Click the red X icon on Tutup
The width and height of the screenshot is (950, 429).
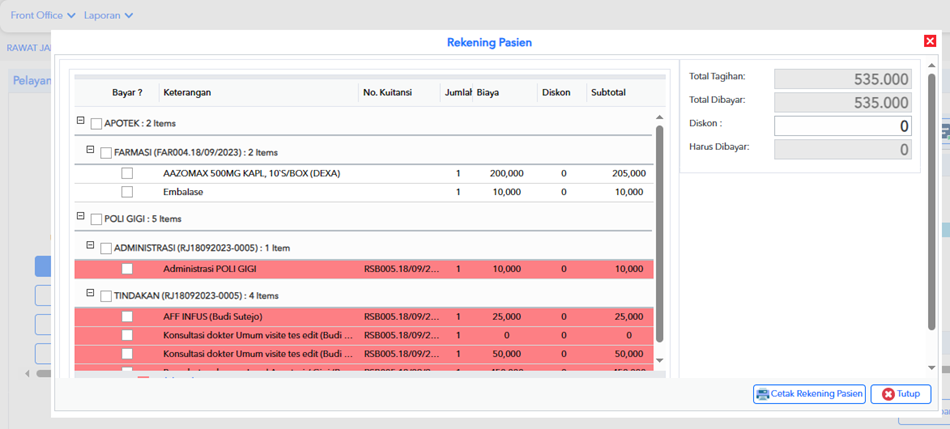(888, 394)
